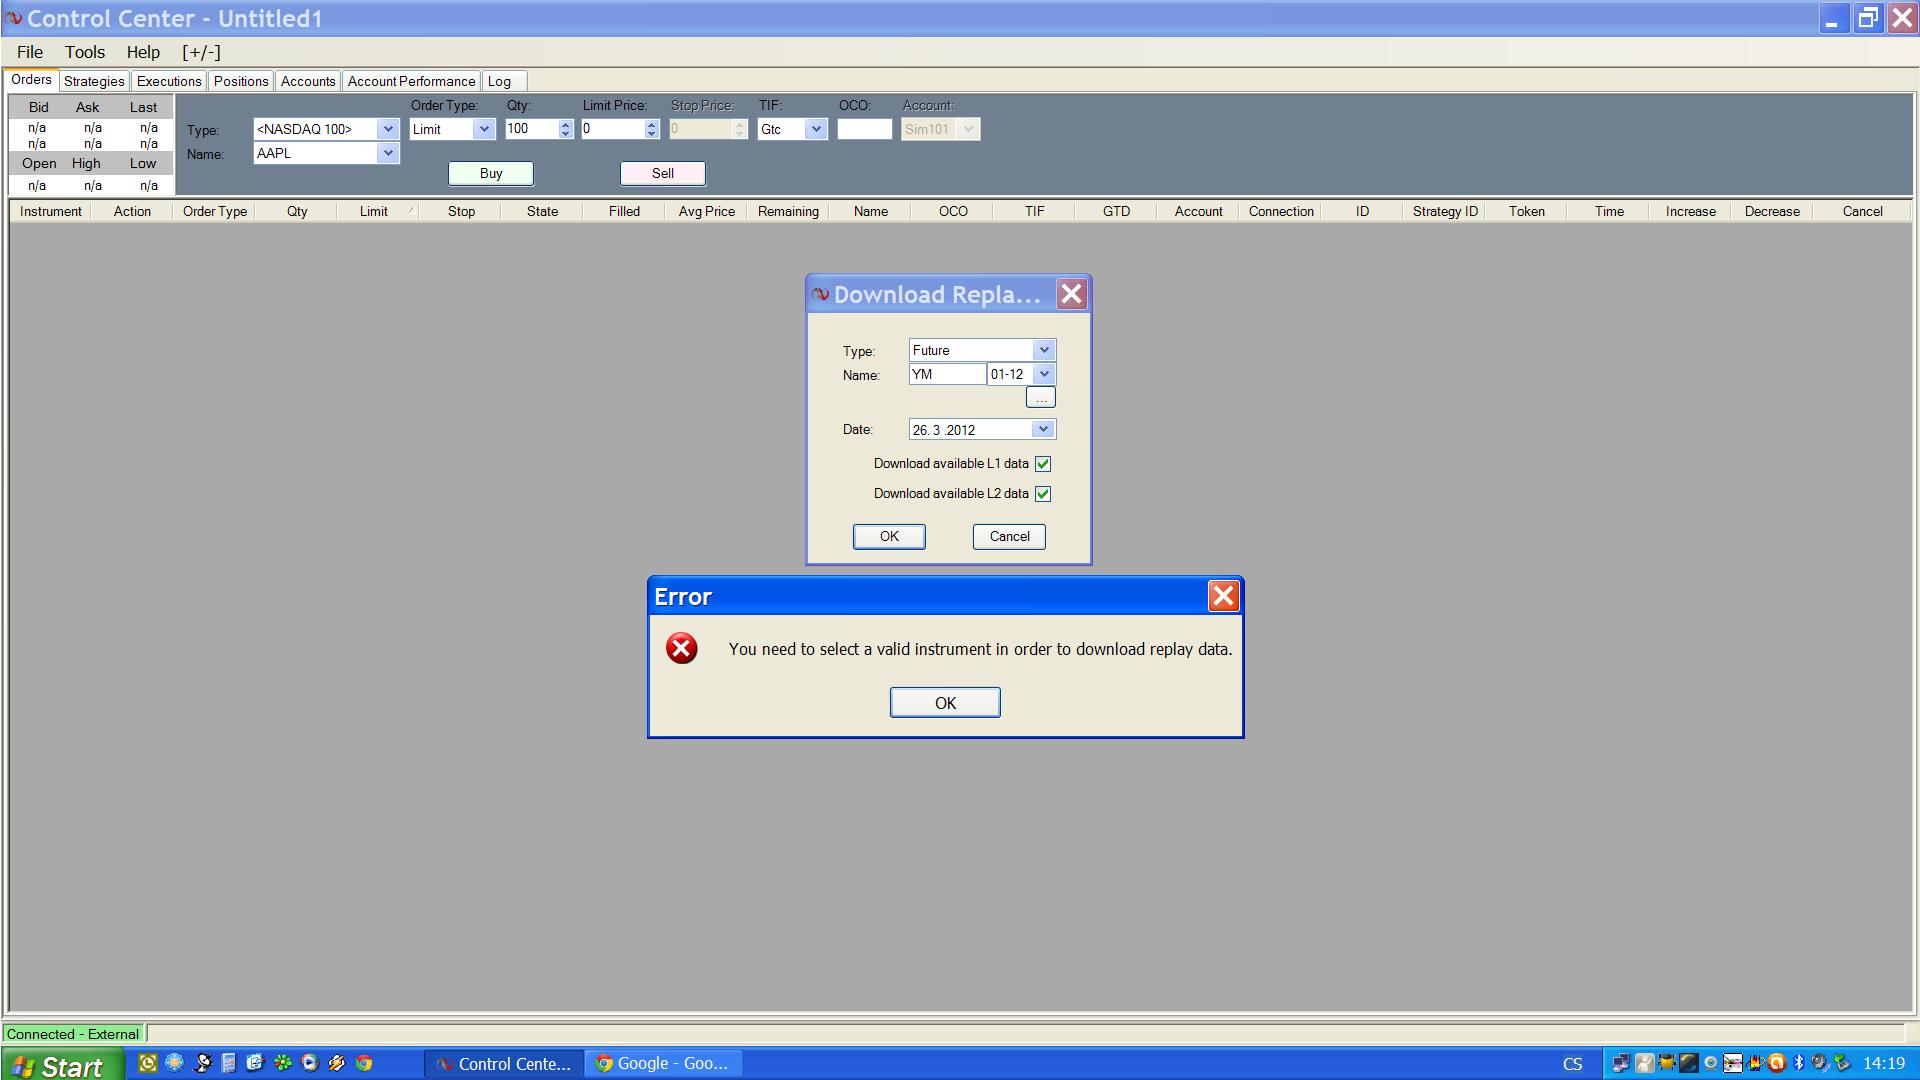
Task: Switch to the Account Performance tab
Action: pos(411,81)
